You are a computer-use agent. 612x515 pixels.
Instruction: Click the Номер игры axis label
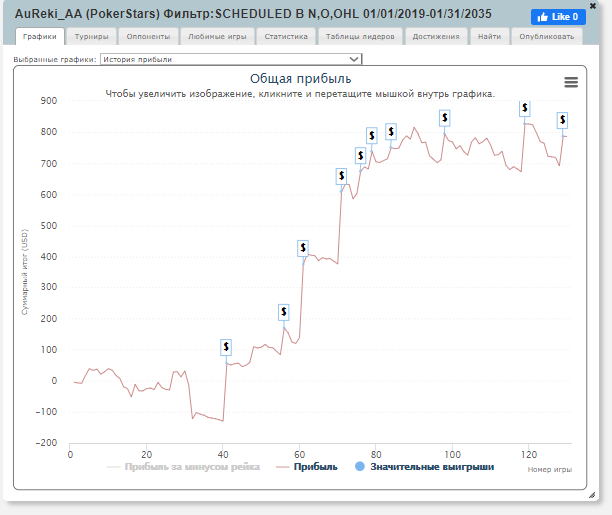pyautogui.click(x=550, y=469)
